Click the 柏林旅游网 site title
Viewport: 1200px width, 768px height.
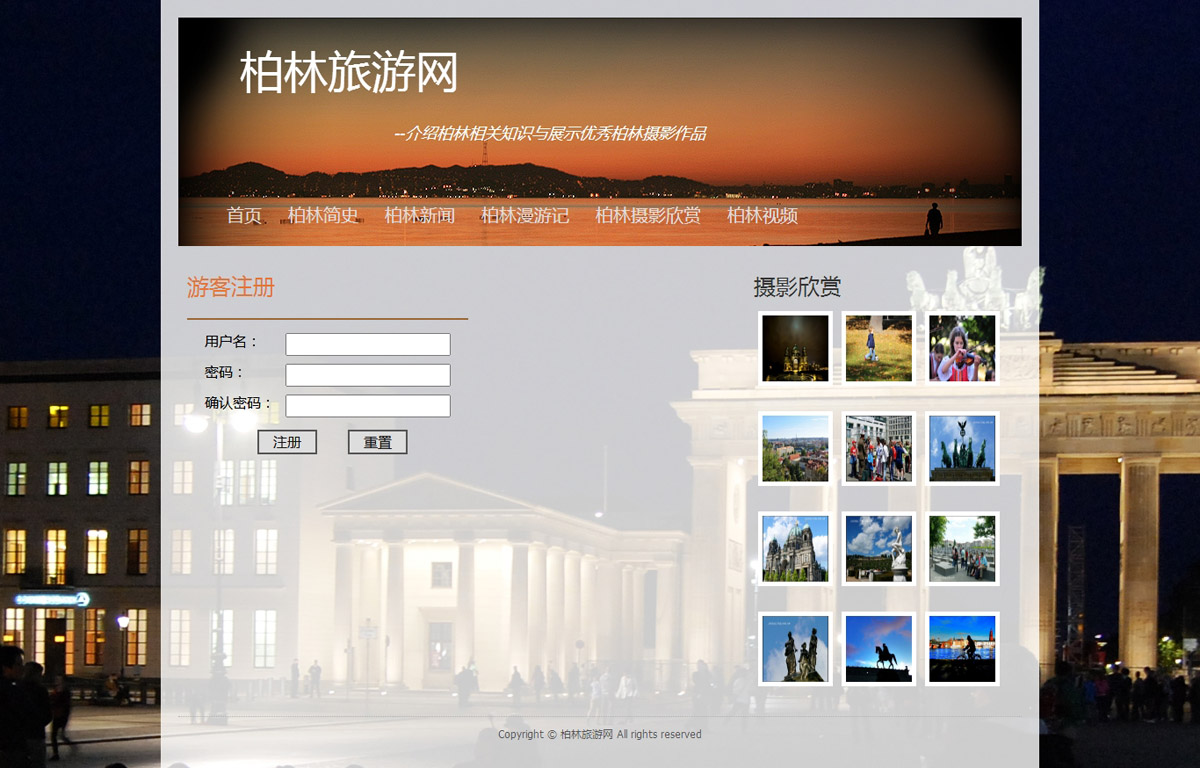[x=349, y=74]
